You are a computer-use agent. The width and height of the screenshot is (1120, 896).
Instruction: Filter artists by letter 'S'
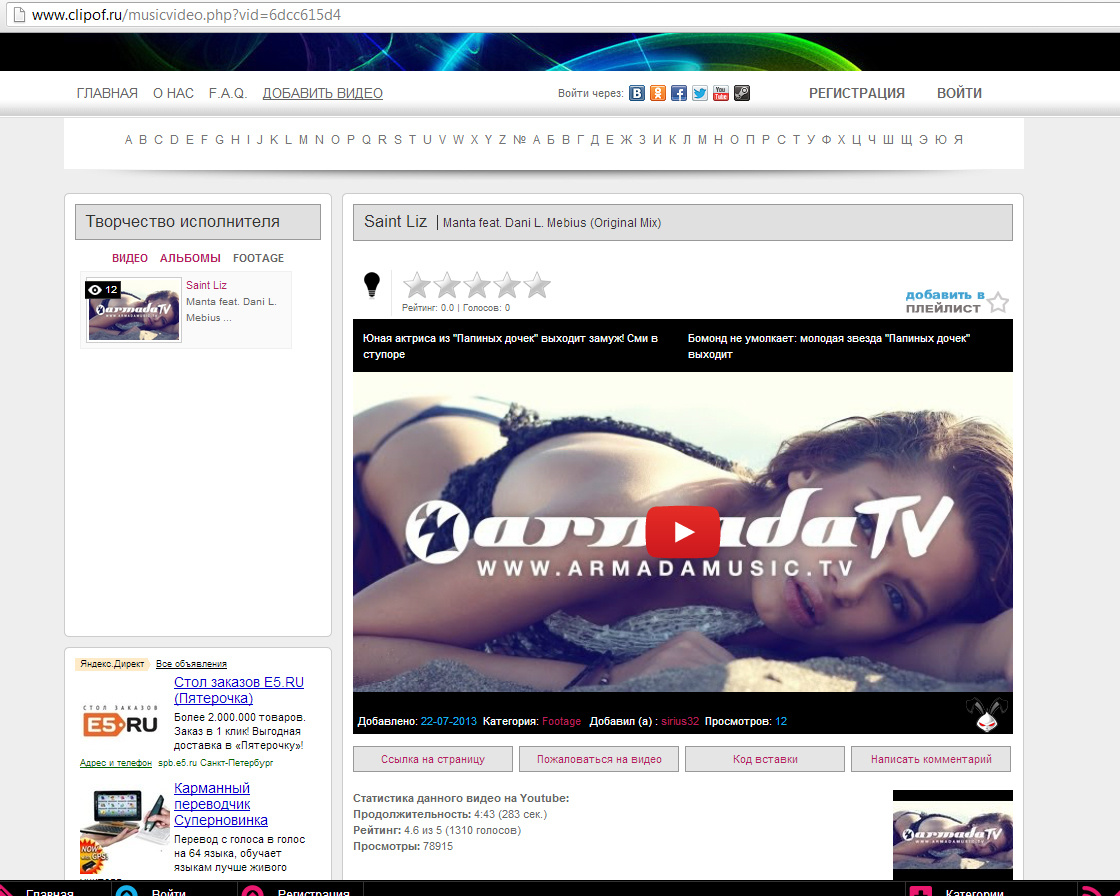tap(397, 140)
